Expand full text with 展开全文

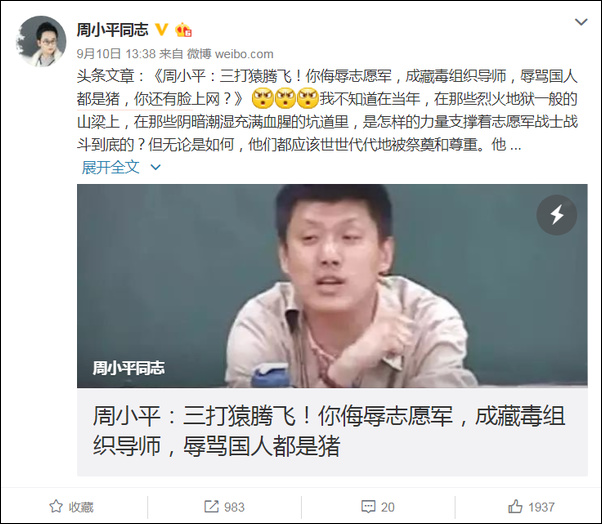tap(111, 167)
